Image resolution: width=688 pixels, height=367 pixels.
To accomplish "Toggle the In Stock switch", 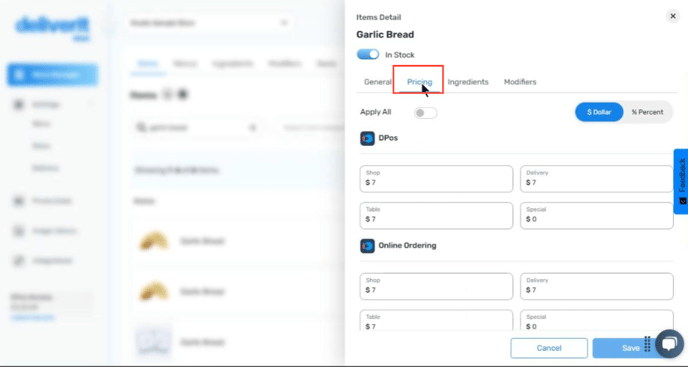I will pos(368,54).
